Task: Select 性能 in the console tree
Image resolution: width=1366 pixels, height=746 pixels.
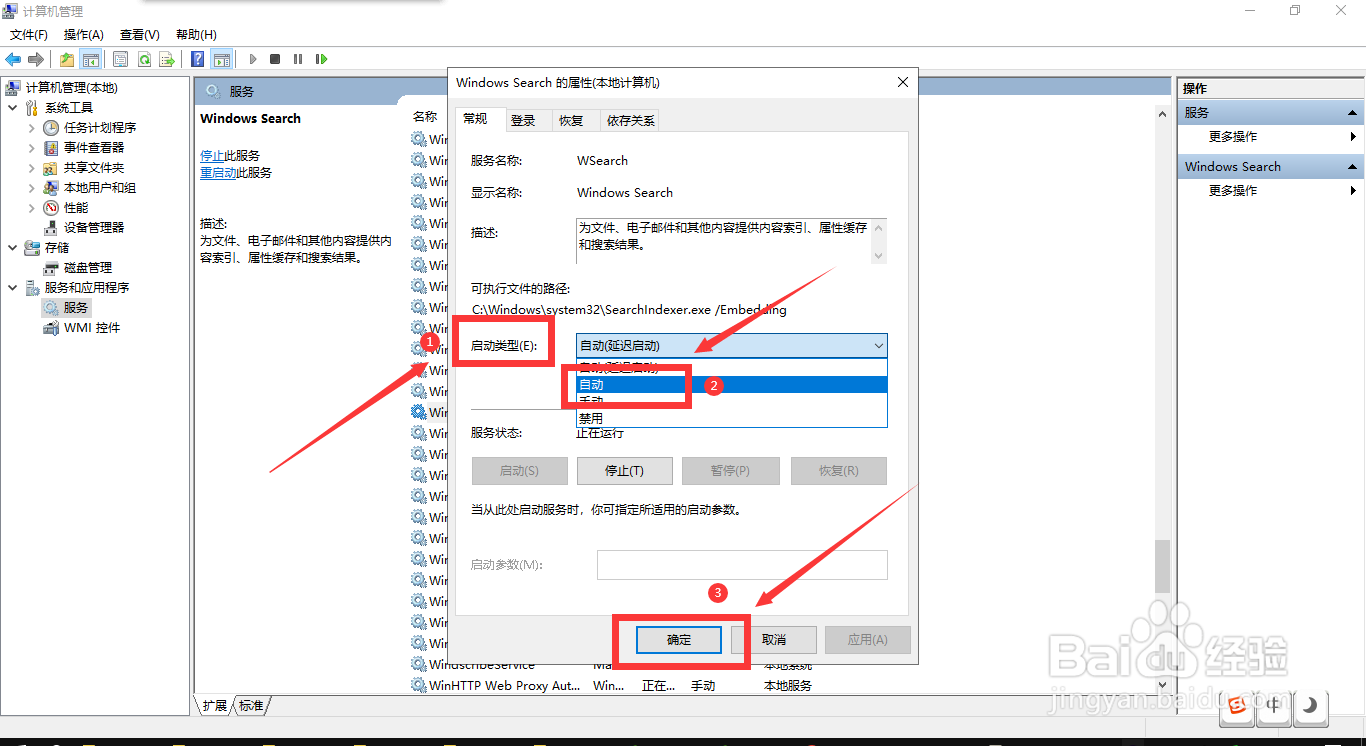Action: coord(76,207)
